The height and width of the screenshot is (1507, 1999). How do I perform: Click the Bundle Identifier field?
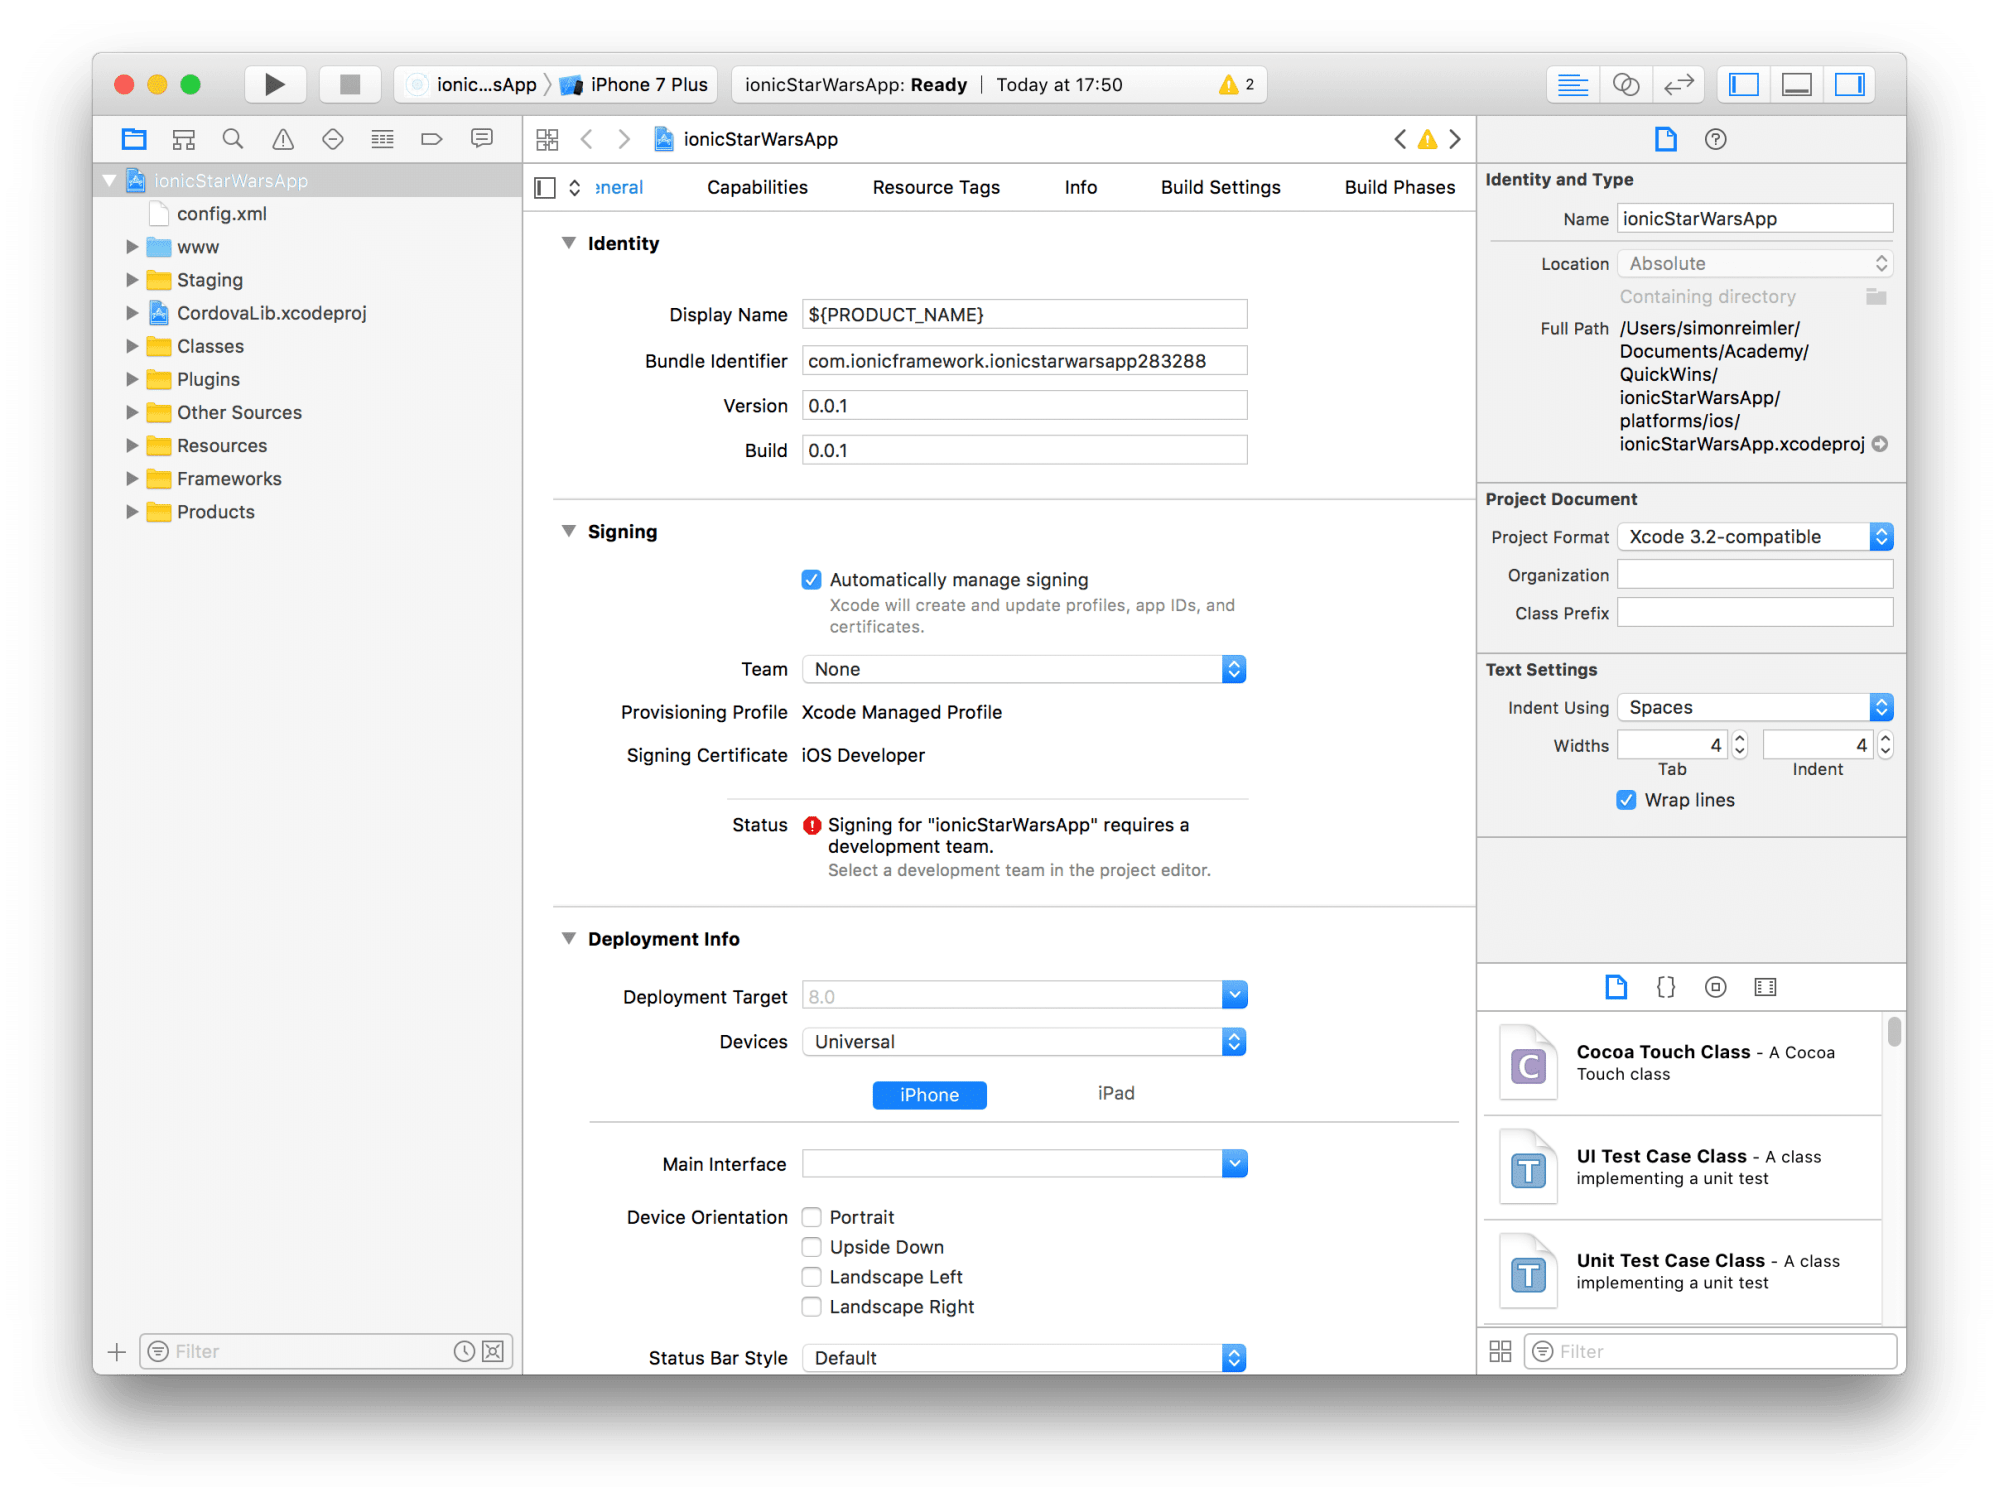click(1024, 361)
